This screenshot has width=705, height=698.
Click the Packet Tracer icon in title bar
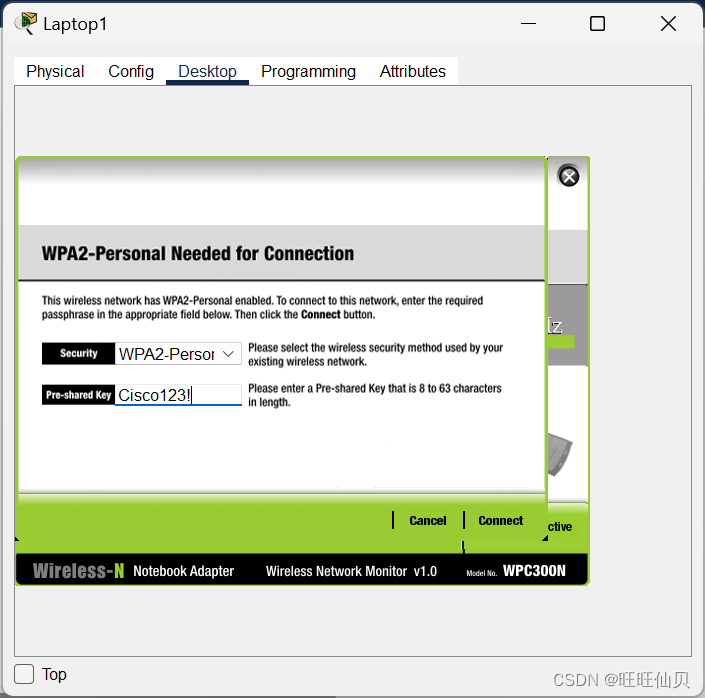(x=26, y=23)
